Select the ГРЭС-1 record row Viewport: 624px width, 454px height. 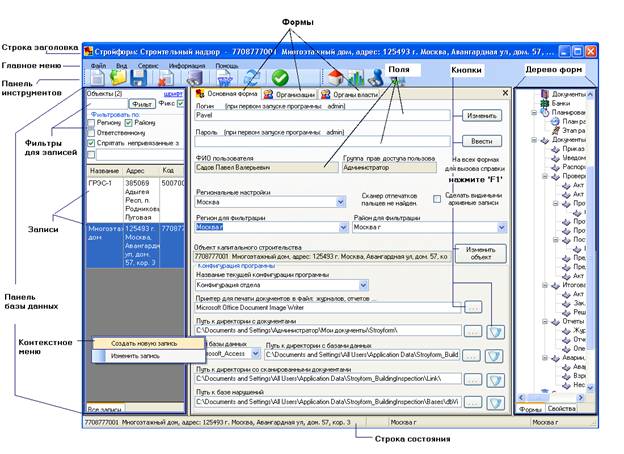[x=135, y=200]
